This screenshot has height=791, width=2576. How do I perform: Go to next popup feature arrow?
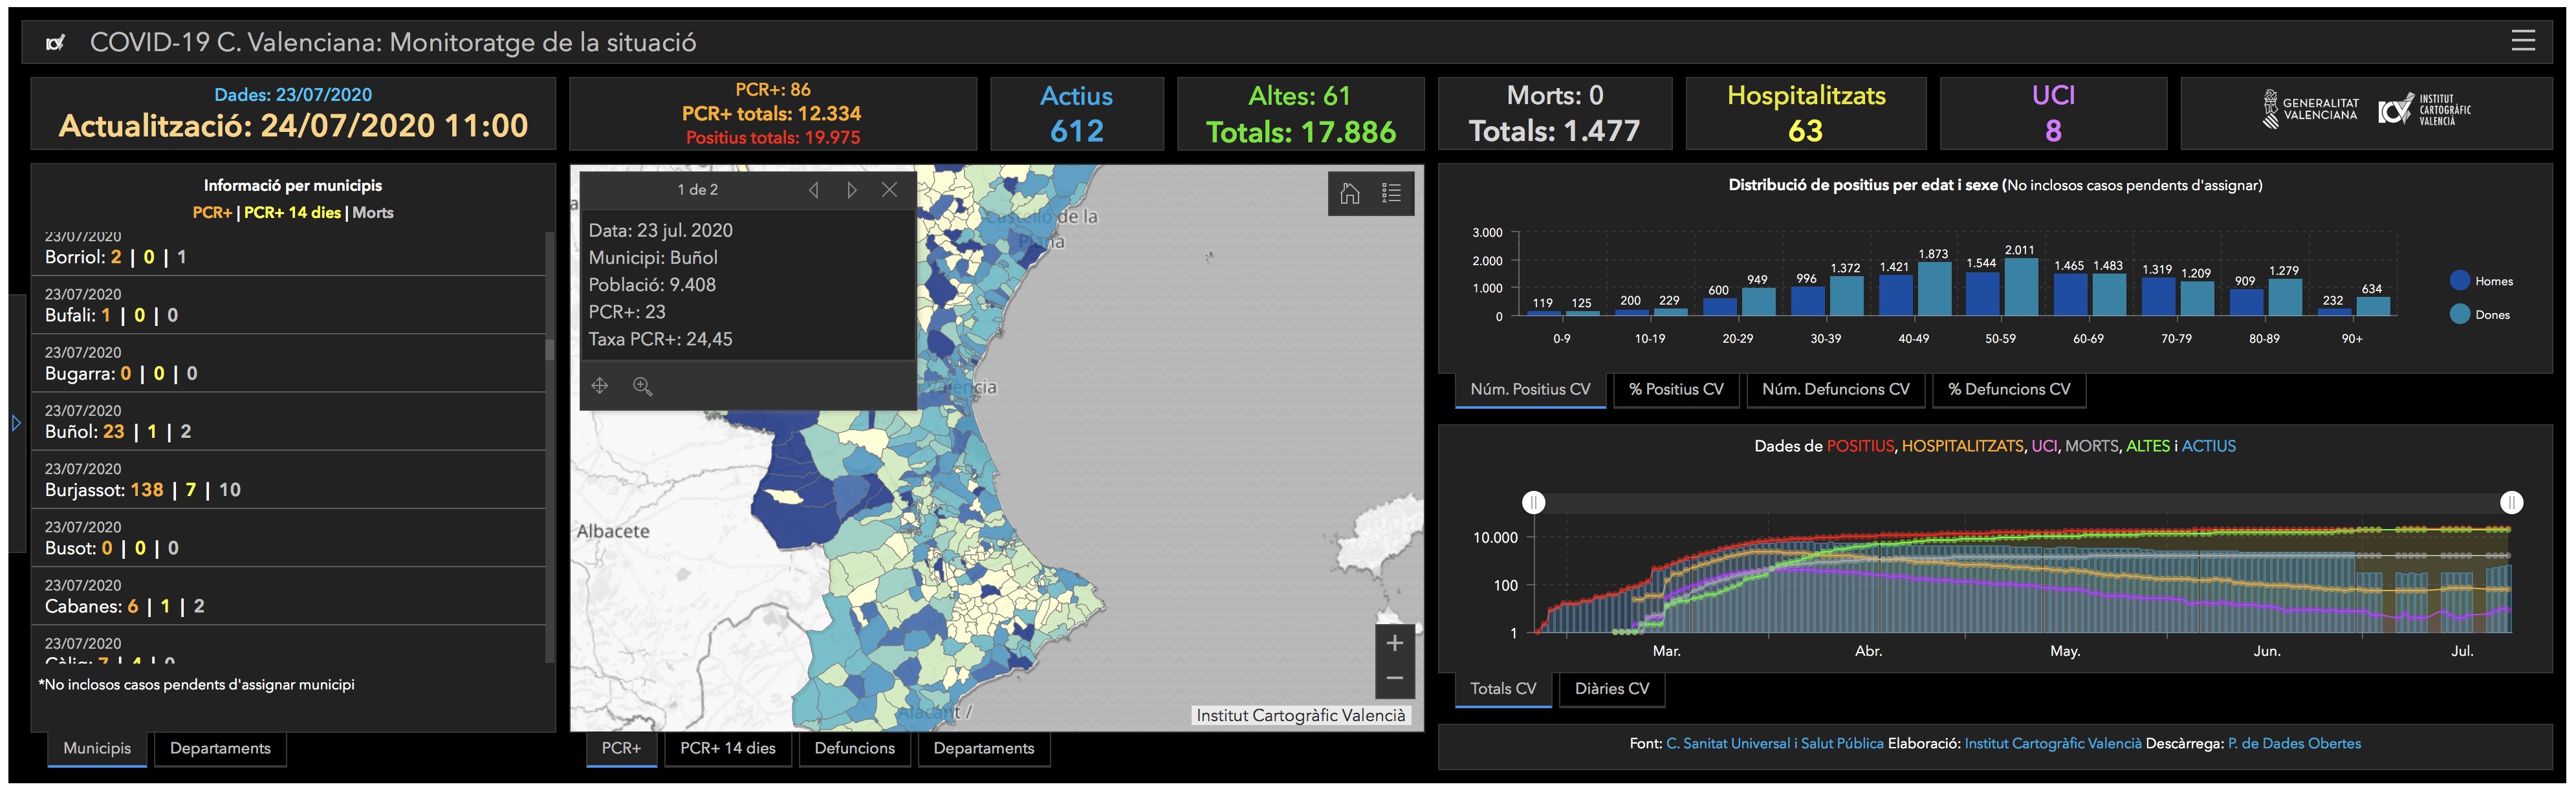851,190
